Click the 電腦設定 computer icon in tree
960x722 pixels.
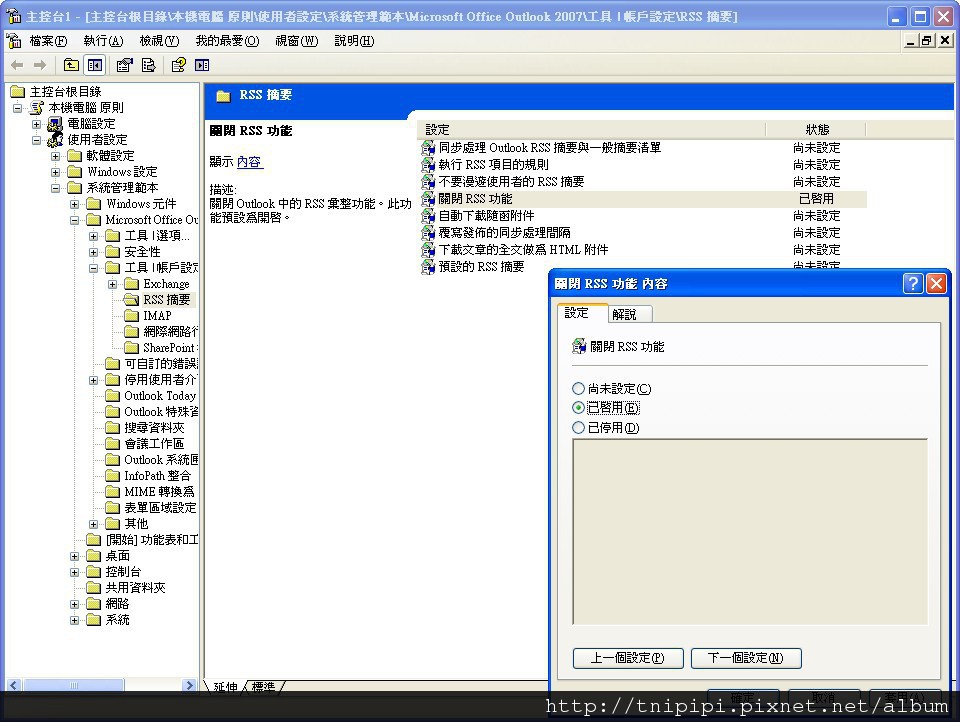[x=55, y=124]
